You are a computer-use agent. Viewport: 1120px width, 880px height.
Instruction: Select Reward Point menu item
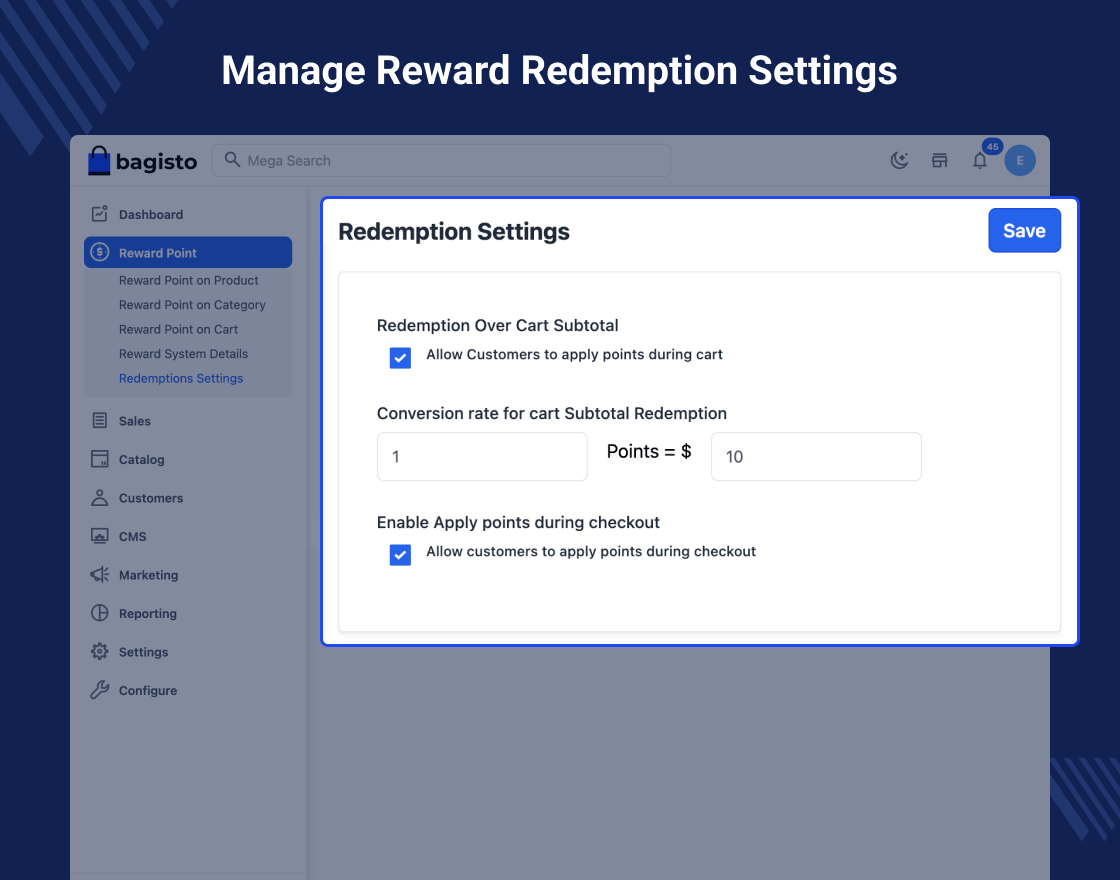188,253
